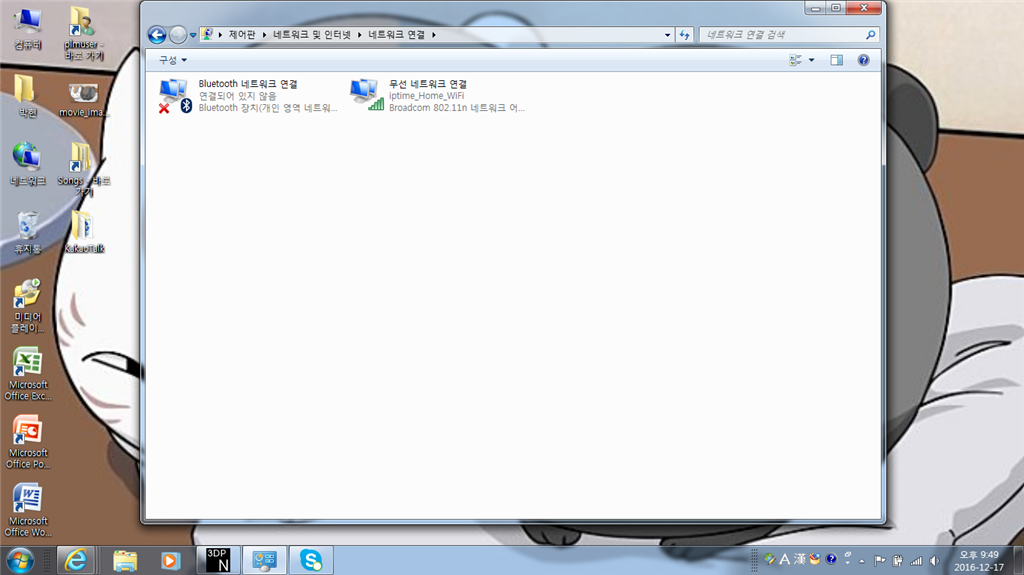This screenshot has width=1024, height=575.
Task: Click the control panel icon in address bar
Action: click(207, 35)
